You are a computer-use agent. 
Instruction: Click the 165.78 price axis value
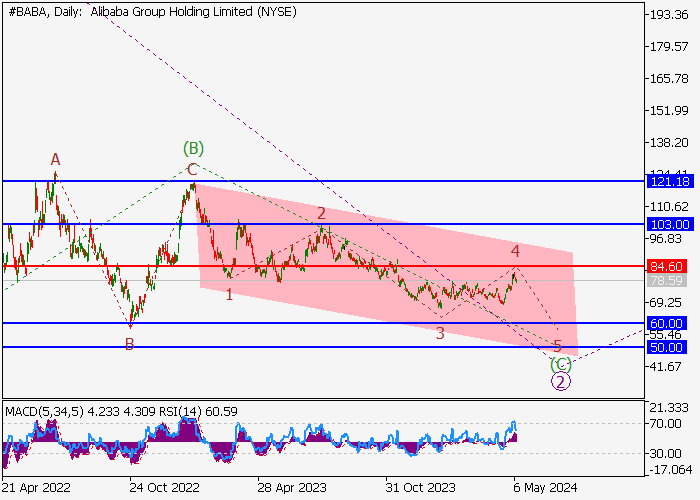(x=669, y=79)
